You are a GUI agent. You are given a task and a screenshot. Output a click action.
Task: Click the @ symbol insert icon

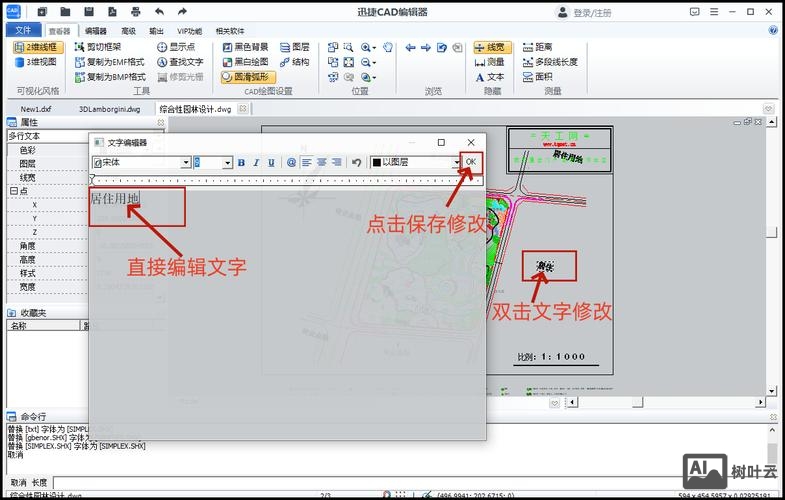click(x=291, y=163)
